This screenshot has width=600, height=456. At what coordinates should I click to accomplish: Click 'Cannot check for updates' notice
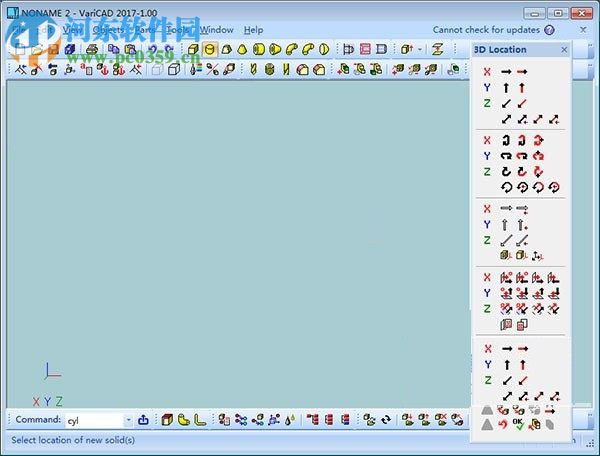coord(486,30)
